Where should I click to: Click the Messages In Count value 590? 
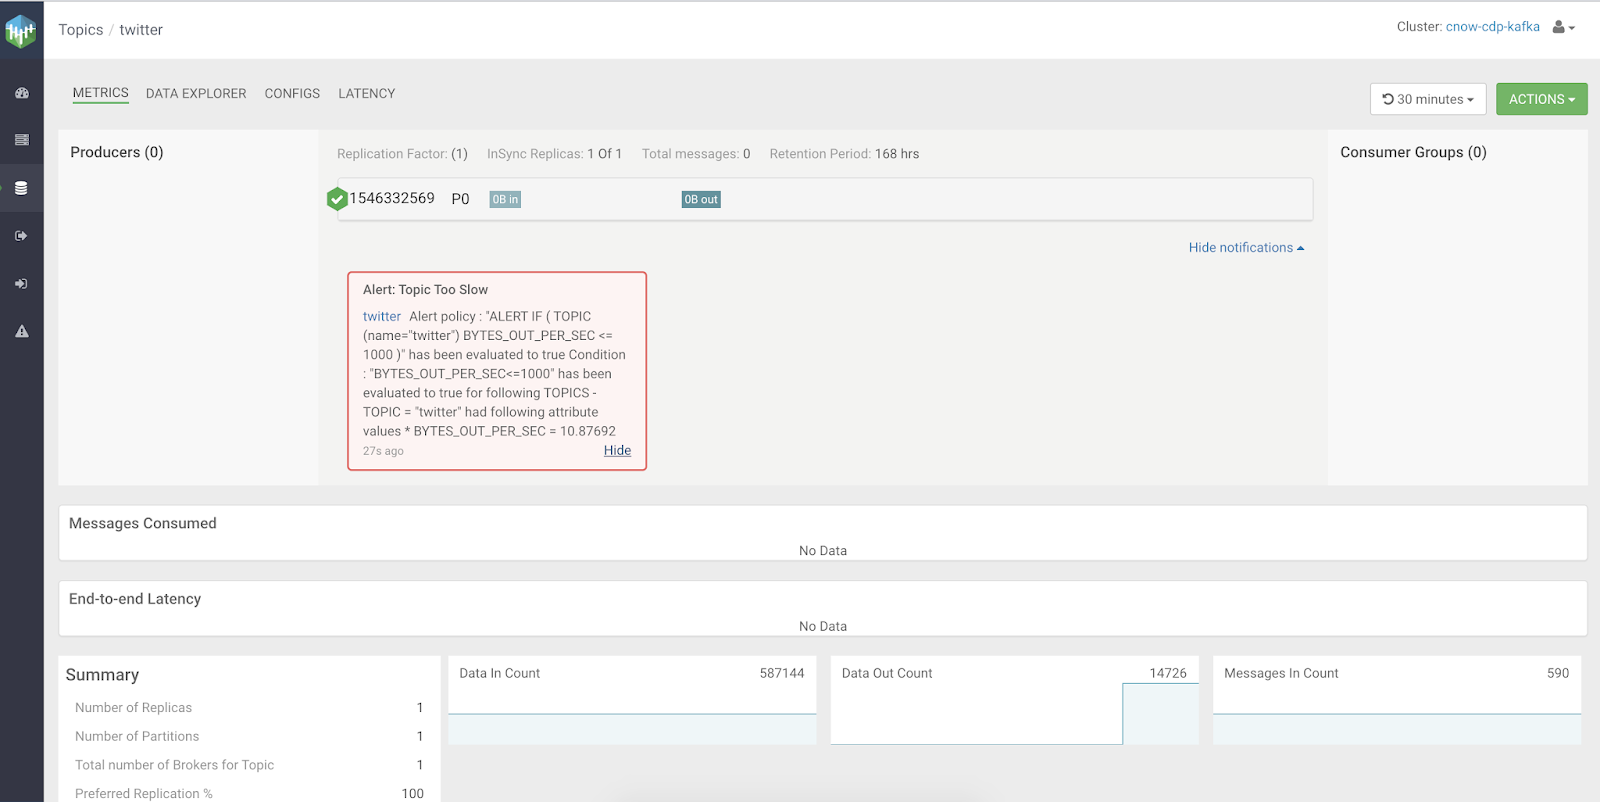pyautogui.click(x=1558, y=673)
